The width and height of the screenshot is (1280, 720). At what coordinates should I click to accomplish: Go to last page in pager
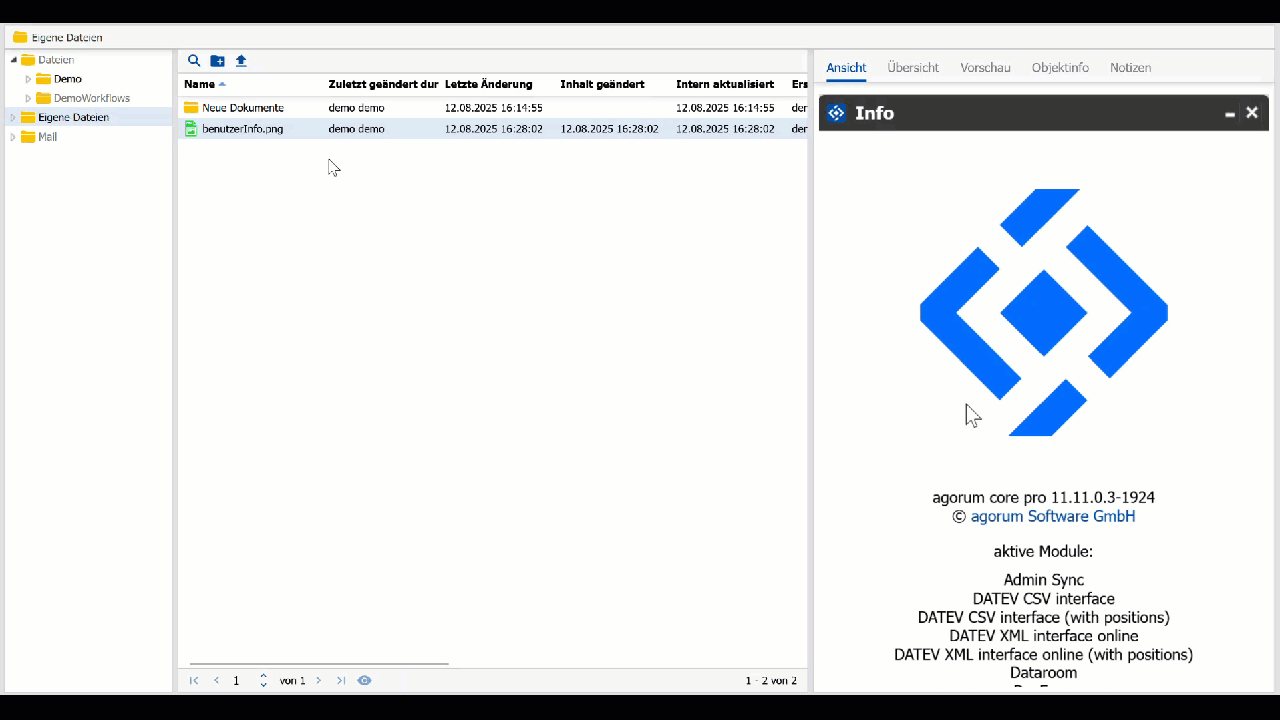tap(341, 681)
